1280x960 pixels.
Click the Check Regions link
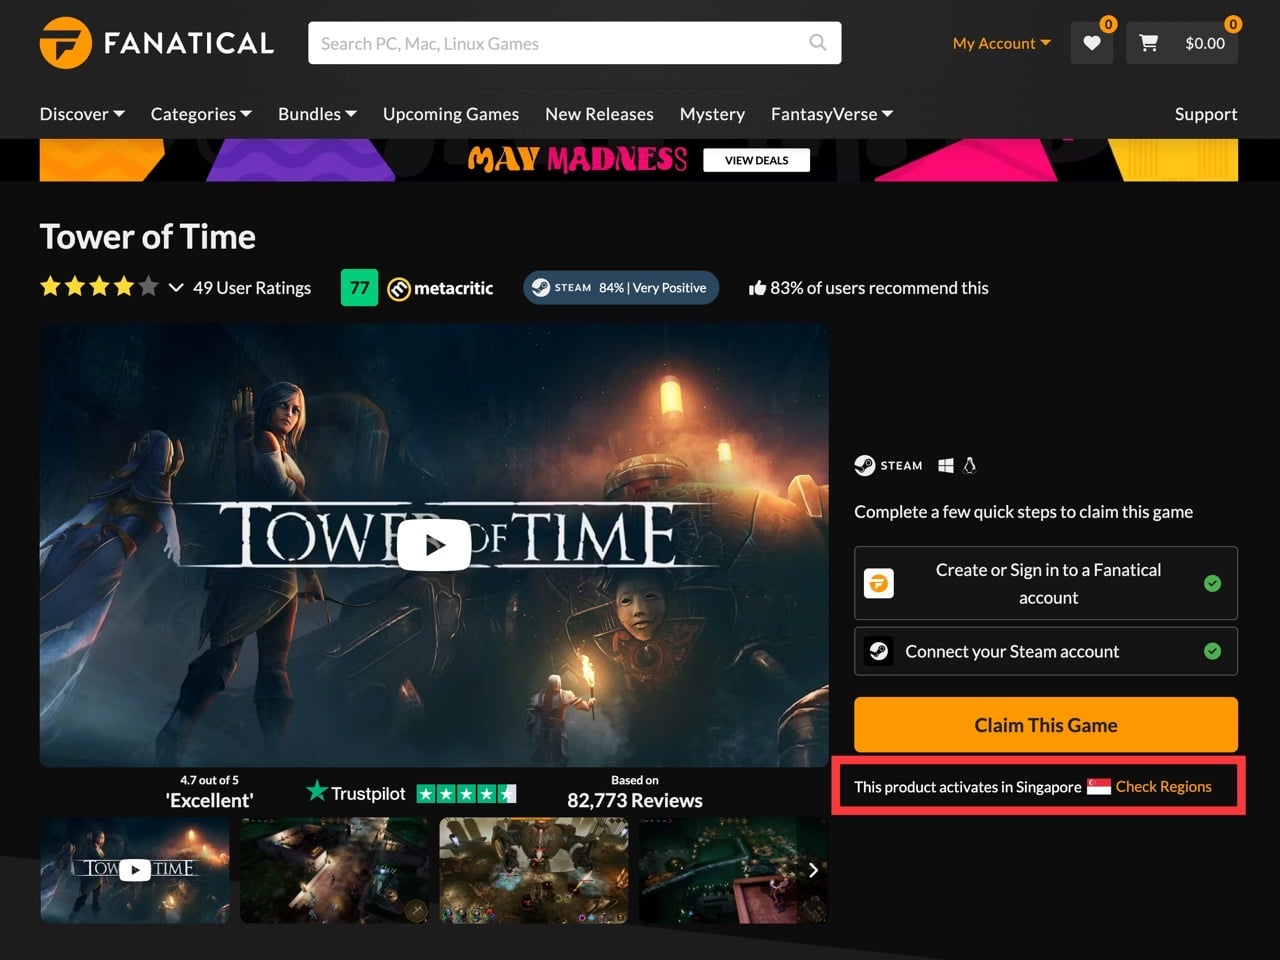[x=1163, y=787]
